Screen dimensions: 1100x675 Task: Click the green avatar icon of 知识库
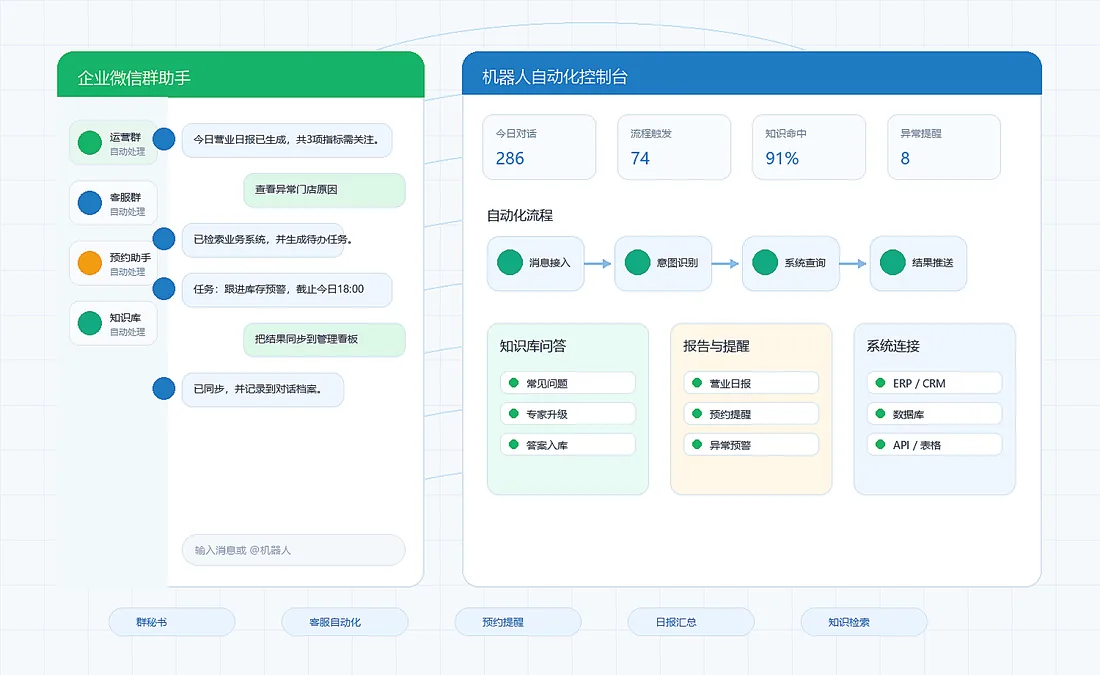point(90,323)
